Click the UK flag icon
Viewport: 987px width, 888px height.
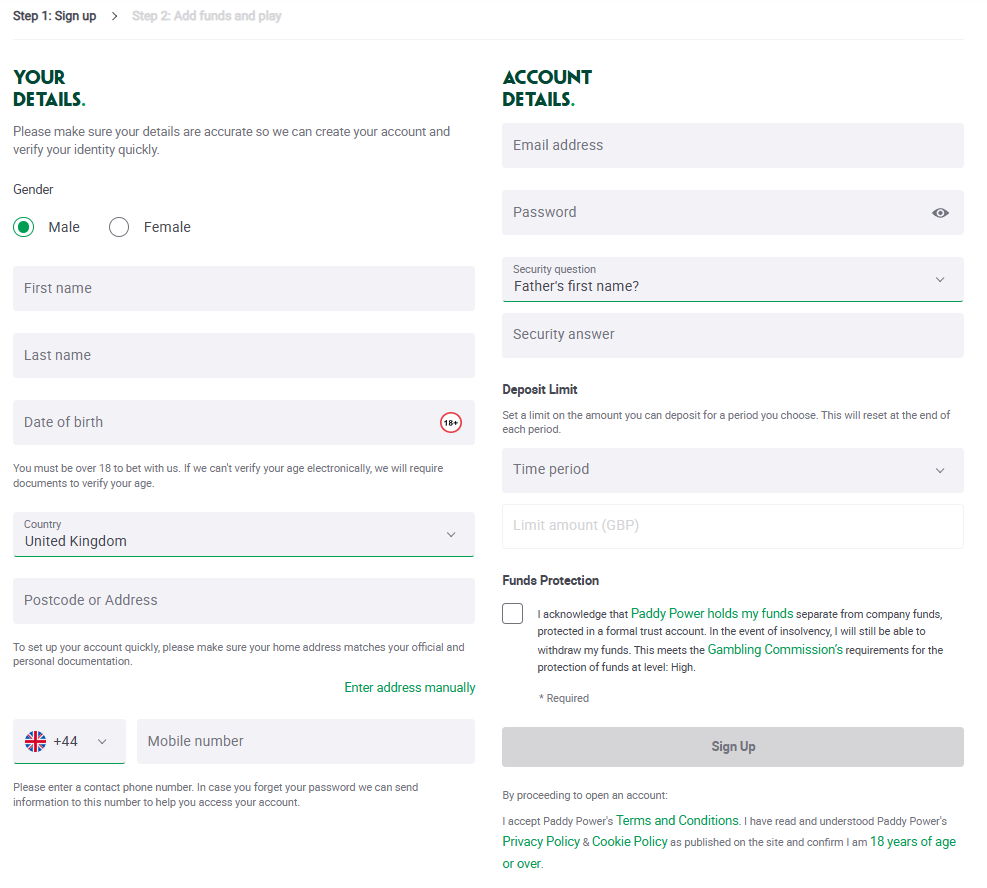click(36, 741)
